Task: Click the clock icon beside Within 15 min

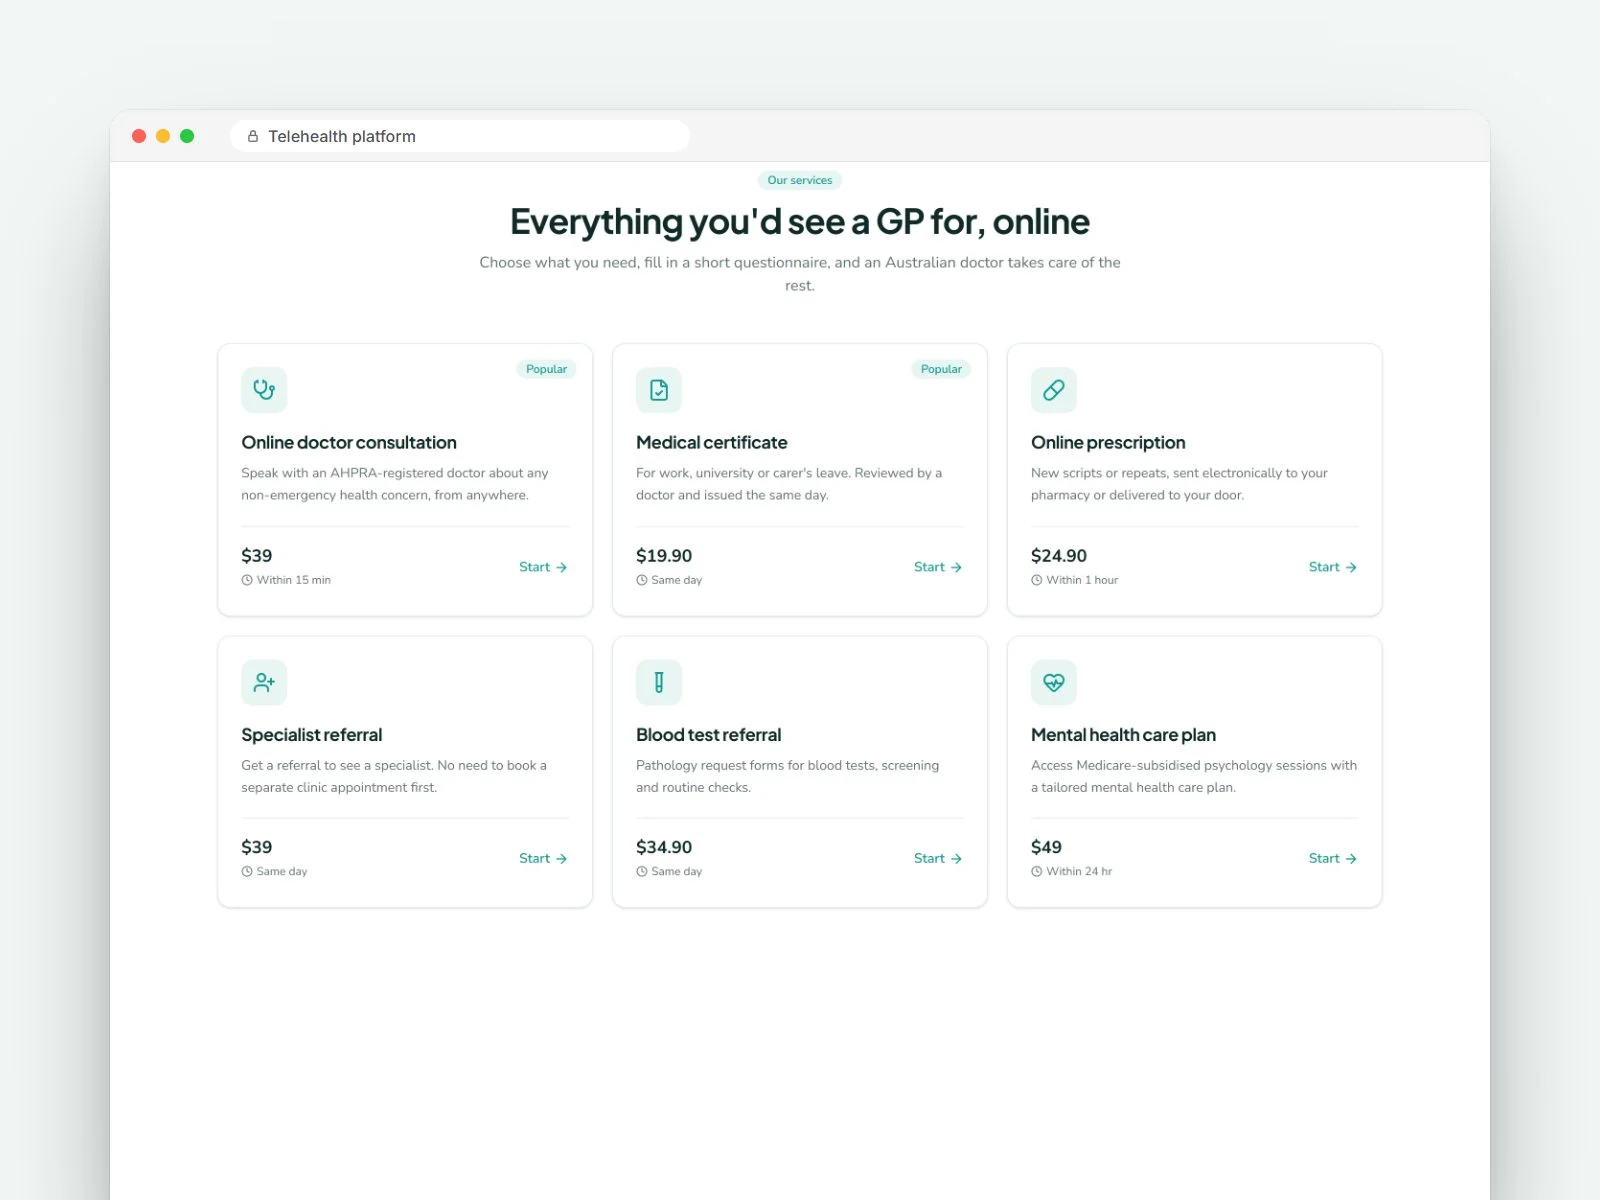Action: coord(247,580)
